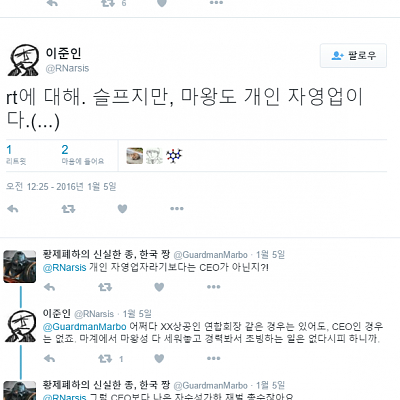The image size is (400, 400).
Task: Expand more options on GuardmanMarbo's first reply
Action: pos(213,287)
